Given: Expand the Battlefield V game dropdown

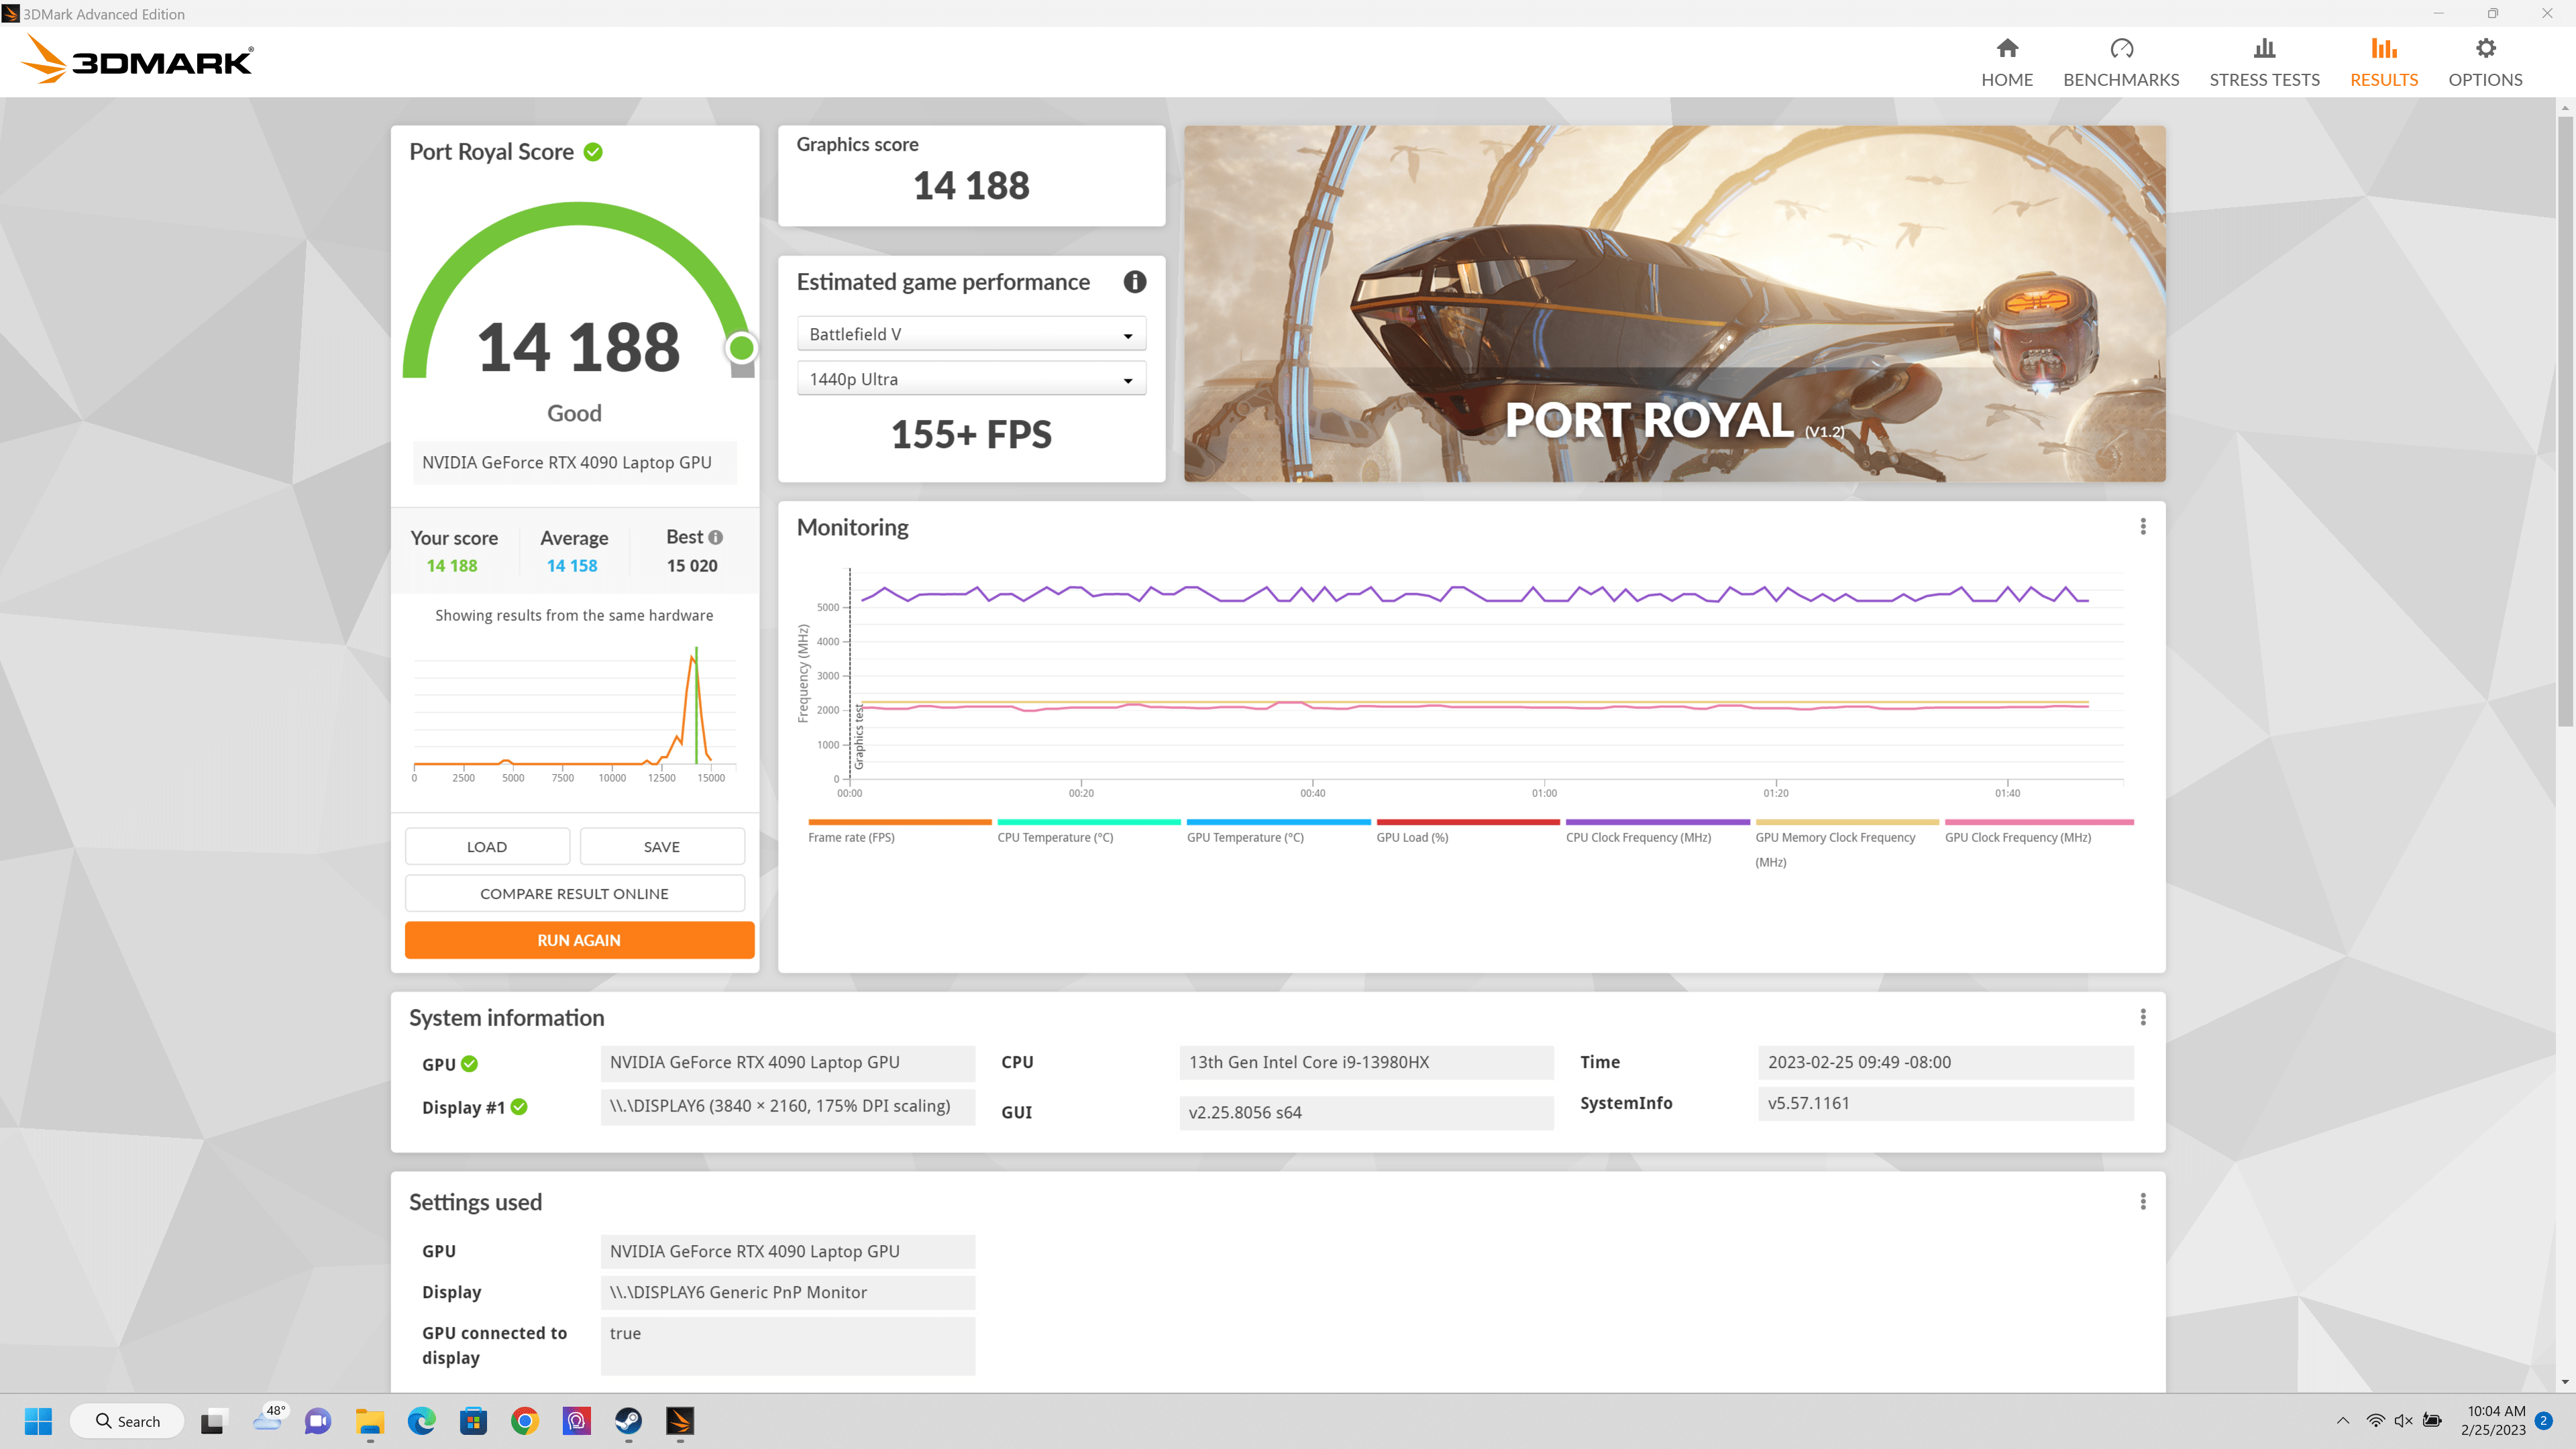Looking at the screenshot, I should pyautogui.click(x=971, y=334).
